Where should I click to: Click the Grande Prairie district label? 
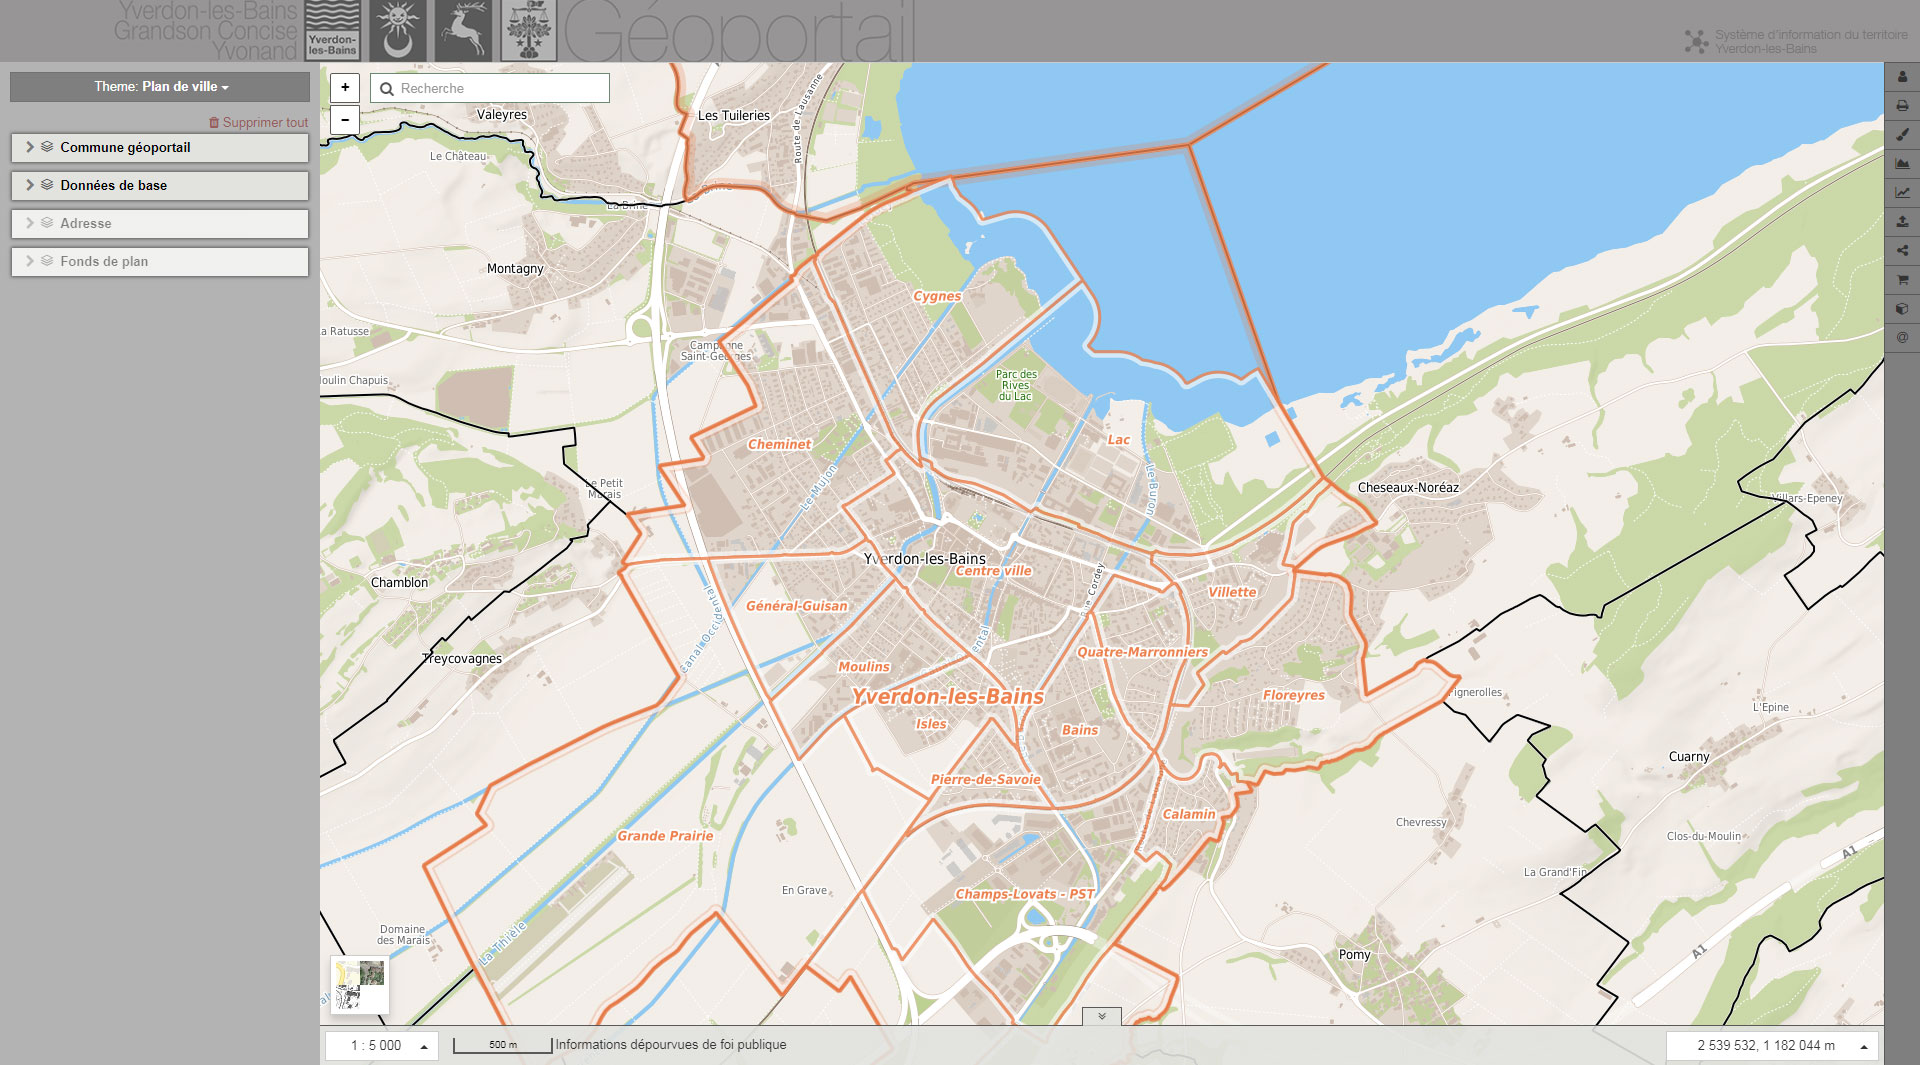(x=665, y=836)
